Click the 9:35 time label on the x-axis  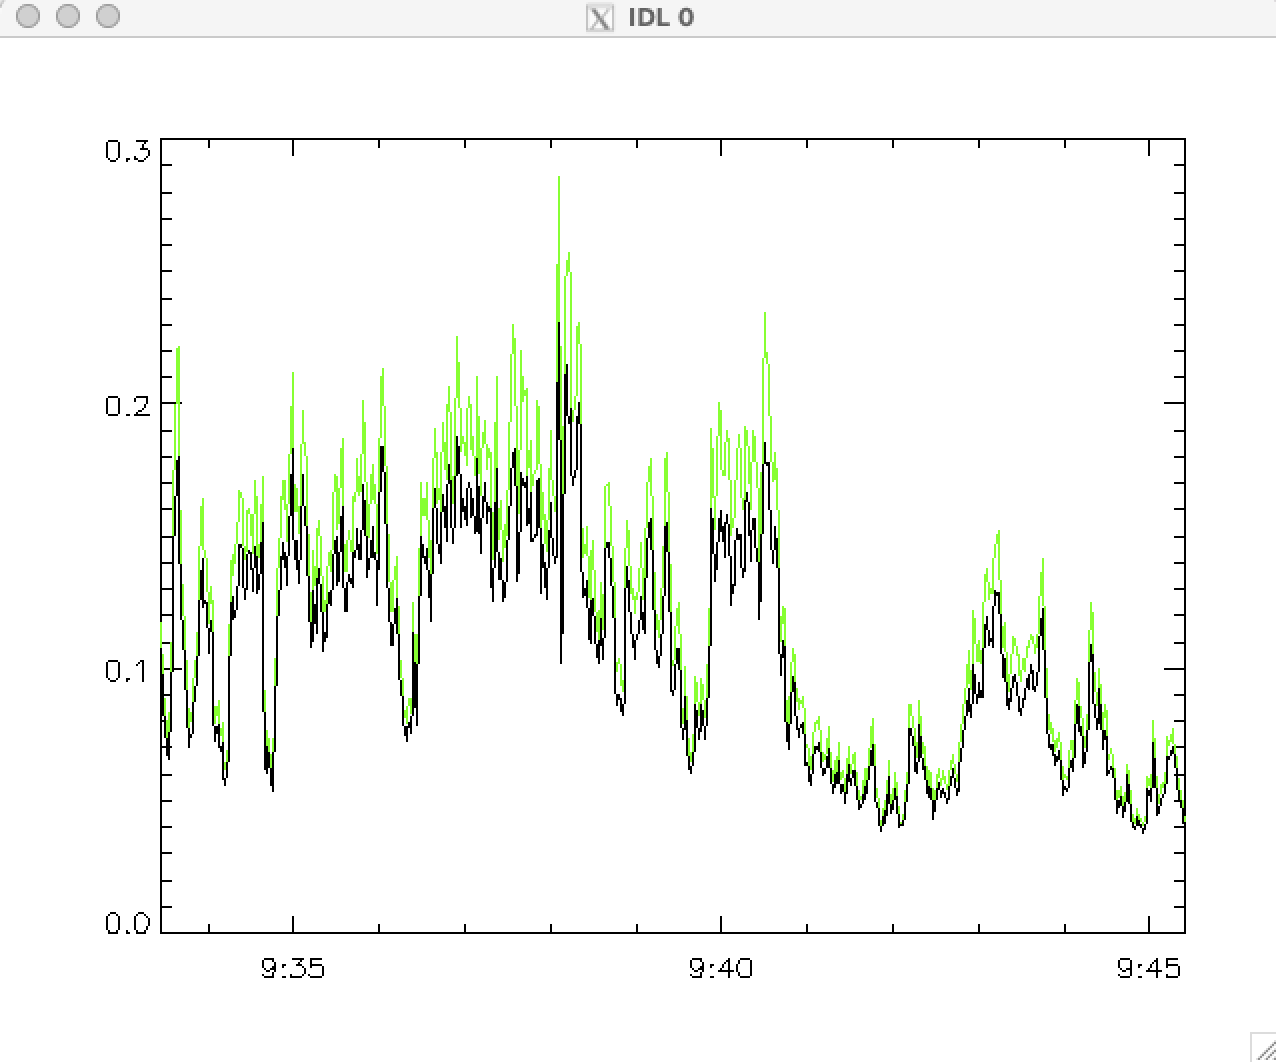pyautogui.click(x=292, y=968)
